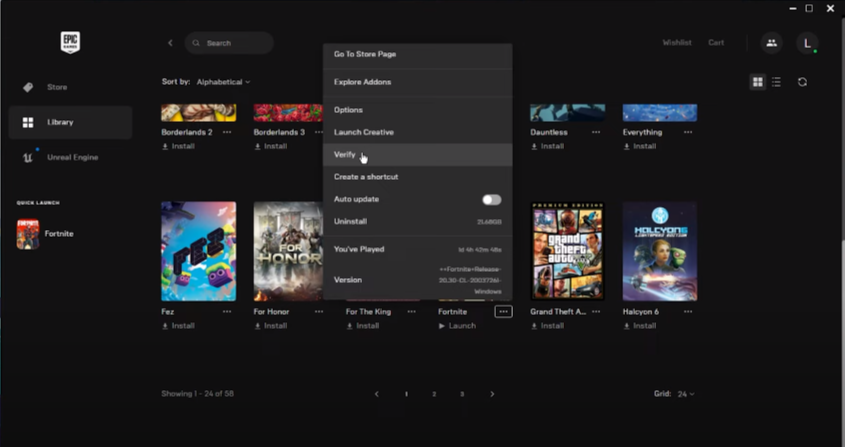The image size is (845, 447).
Task: Go to page 3
Action: click(x=462, y=394)
